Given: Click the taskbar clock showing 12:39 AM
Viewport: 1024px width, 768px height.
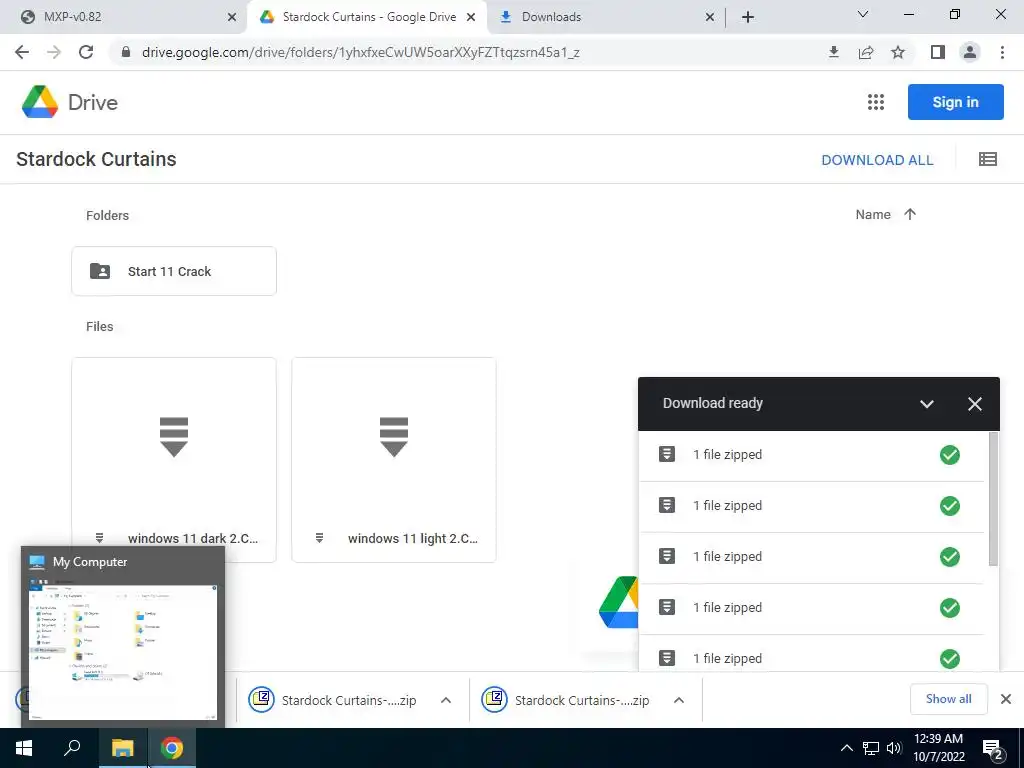Looking at the screenshot, I should (x=938, y=748).
